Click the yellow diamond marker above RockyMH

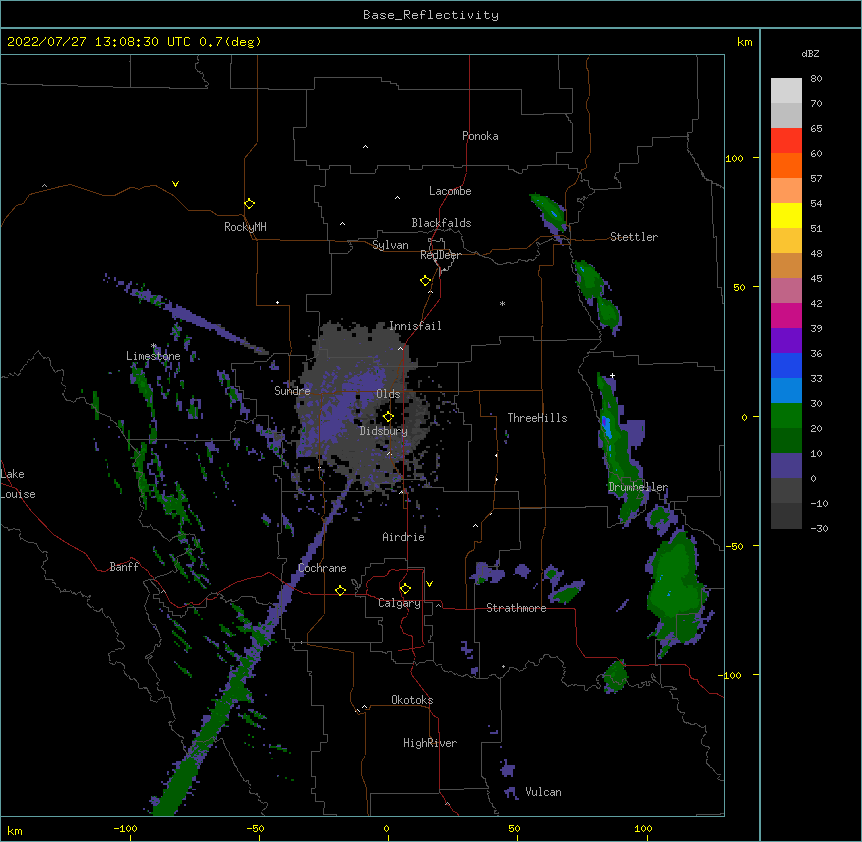tap(249, 204)
